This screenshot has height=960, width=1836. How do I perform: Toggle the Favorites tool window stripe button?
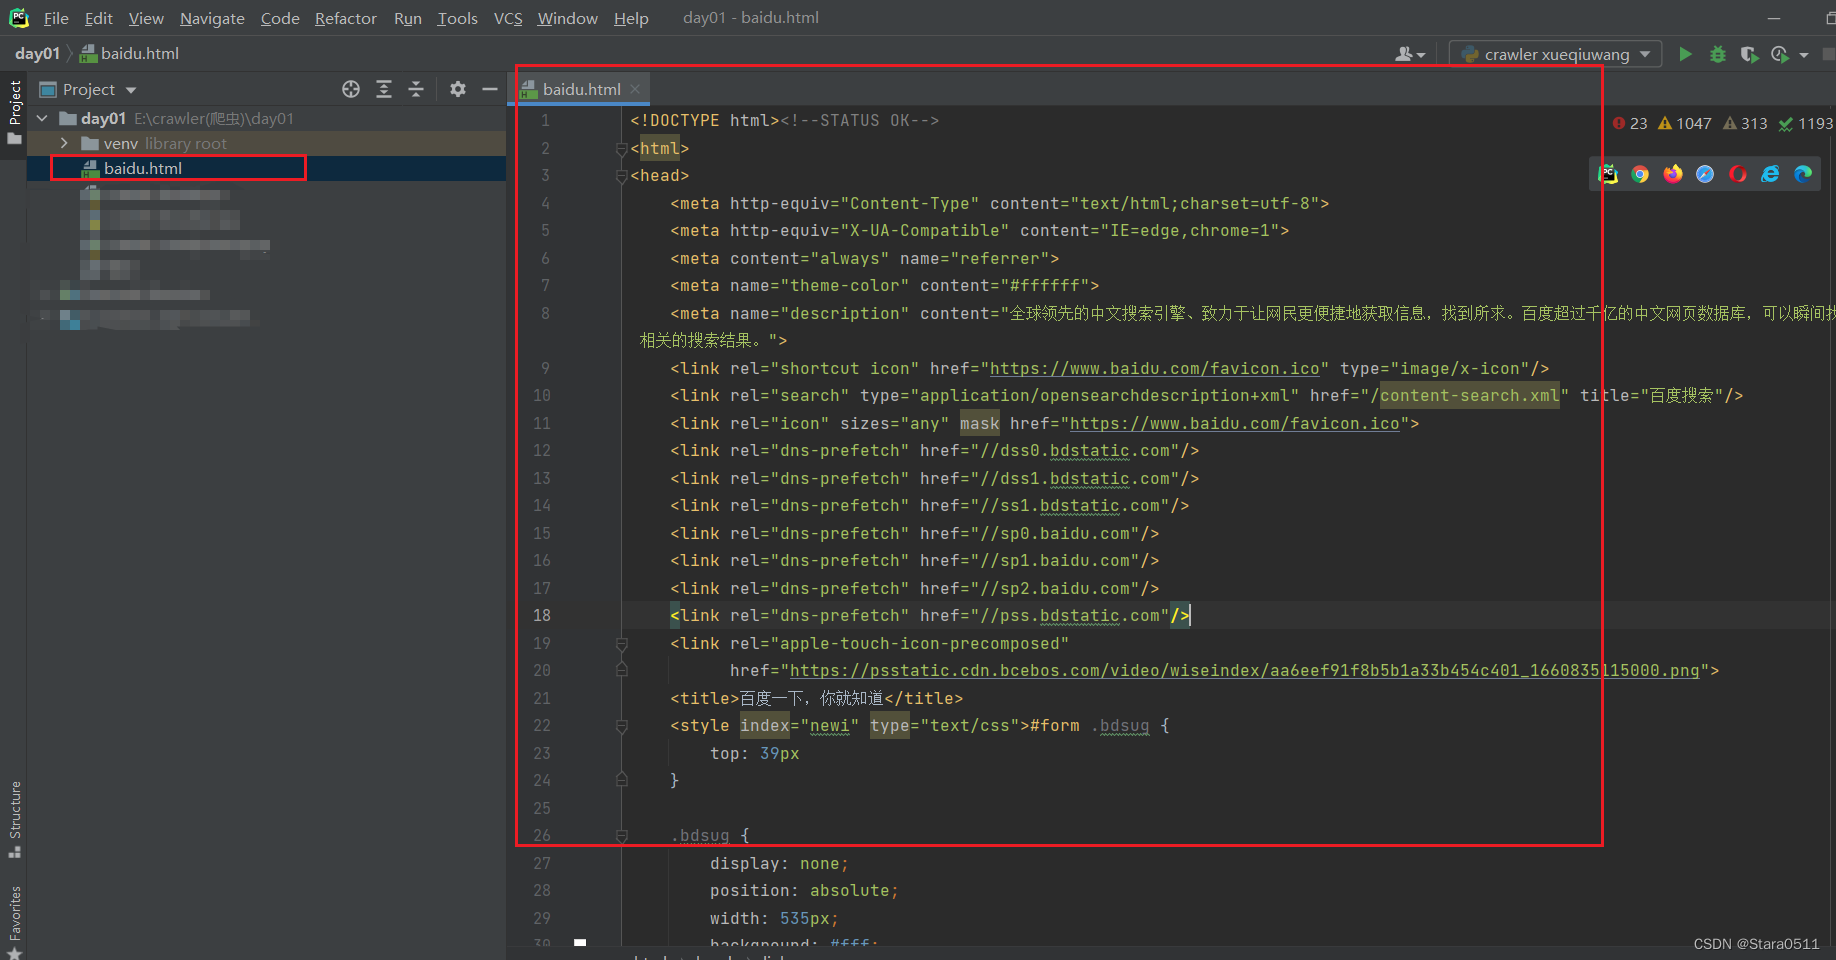(x=14, y=921)
